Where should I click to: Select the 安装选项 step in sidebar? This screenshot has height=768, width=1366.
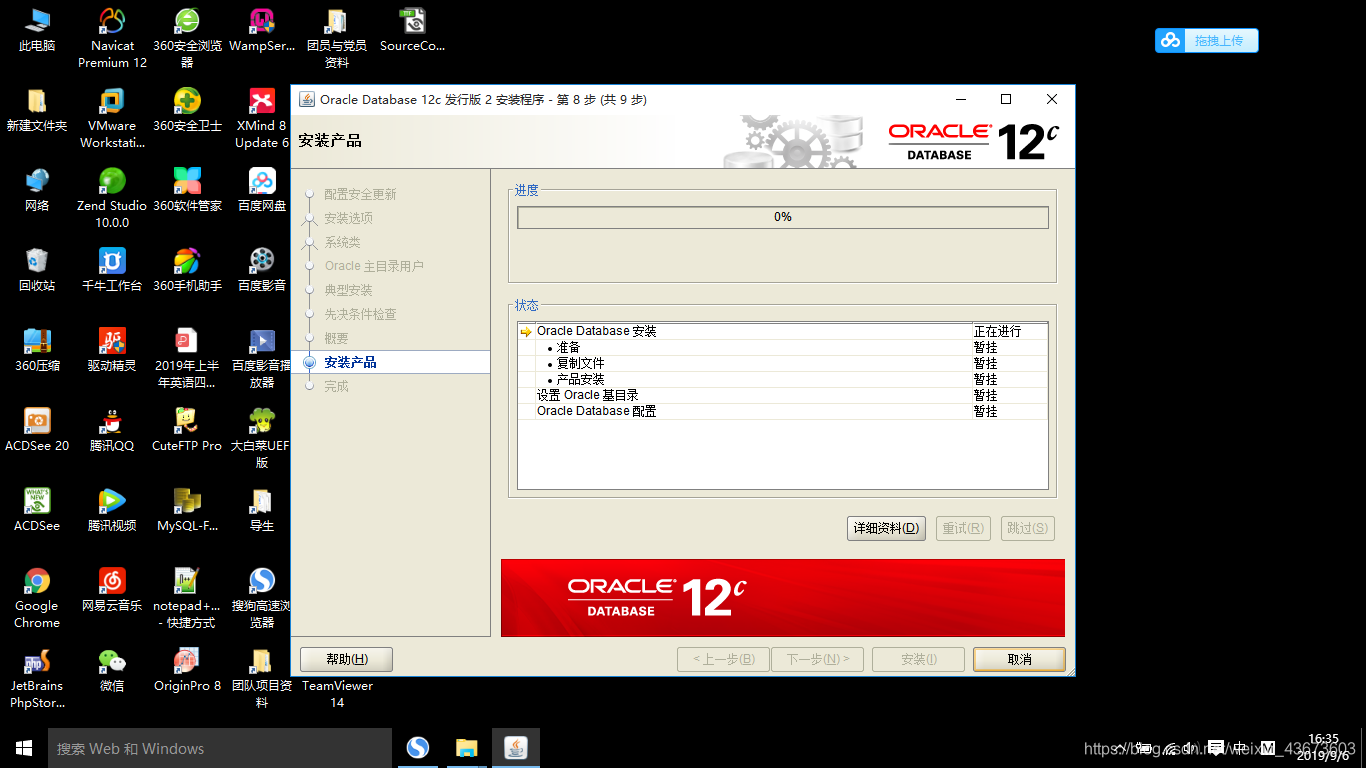click(348, 218)
